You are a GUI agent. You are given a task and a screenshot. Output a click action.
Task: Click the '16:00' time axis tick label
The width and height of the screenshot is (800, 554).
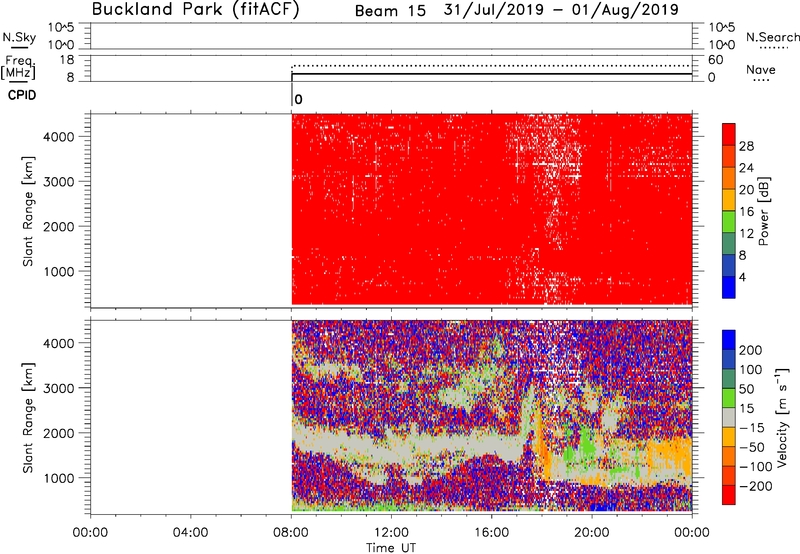click(x=491, y=533)
